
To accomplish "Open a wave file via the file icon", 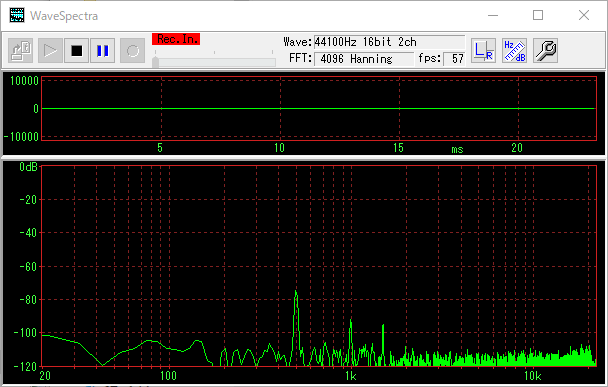I will (21, 50).
